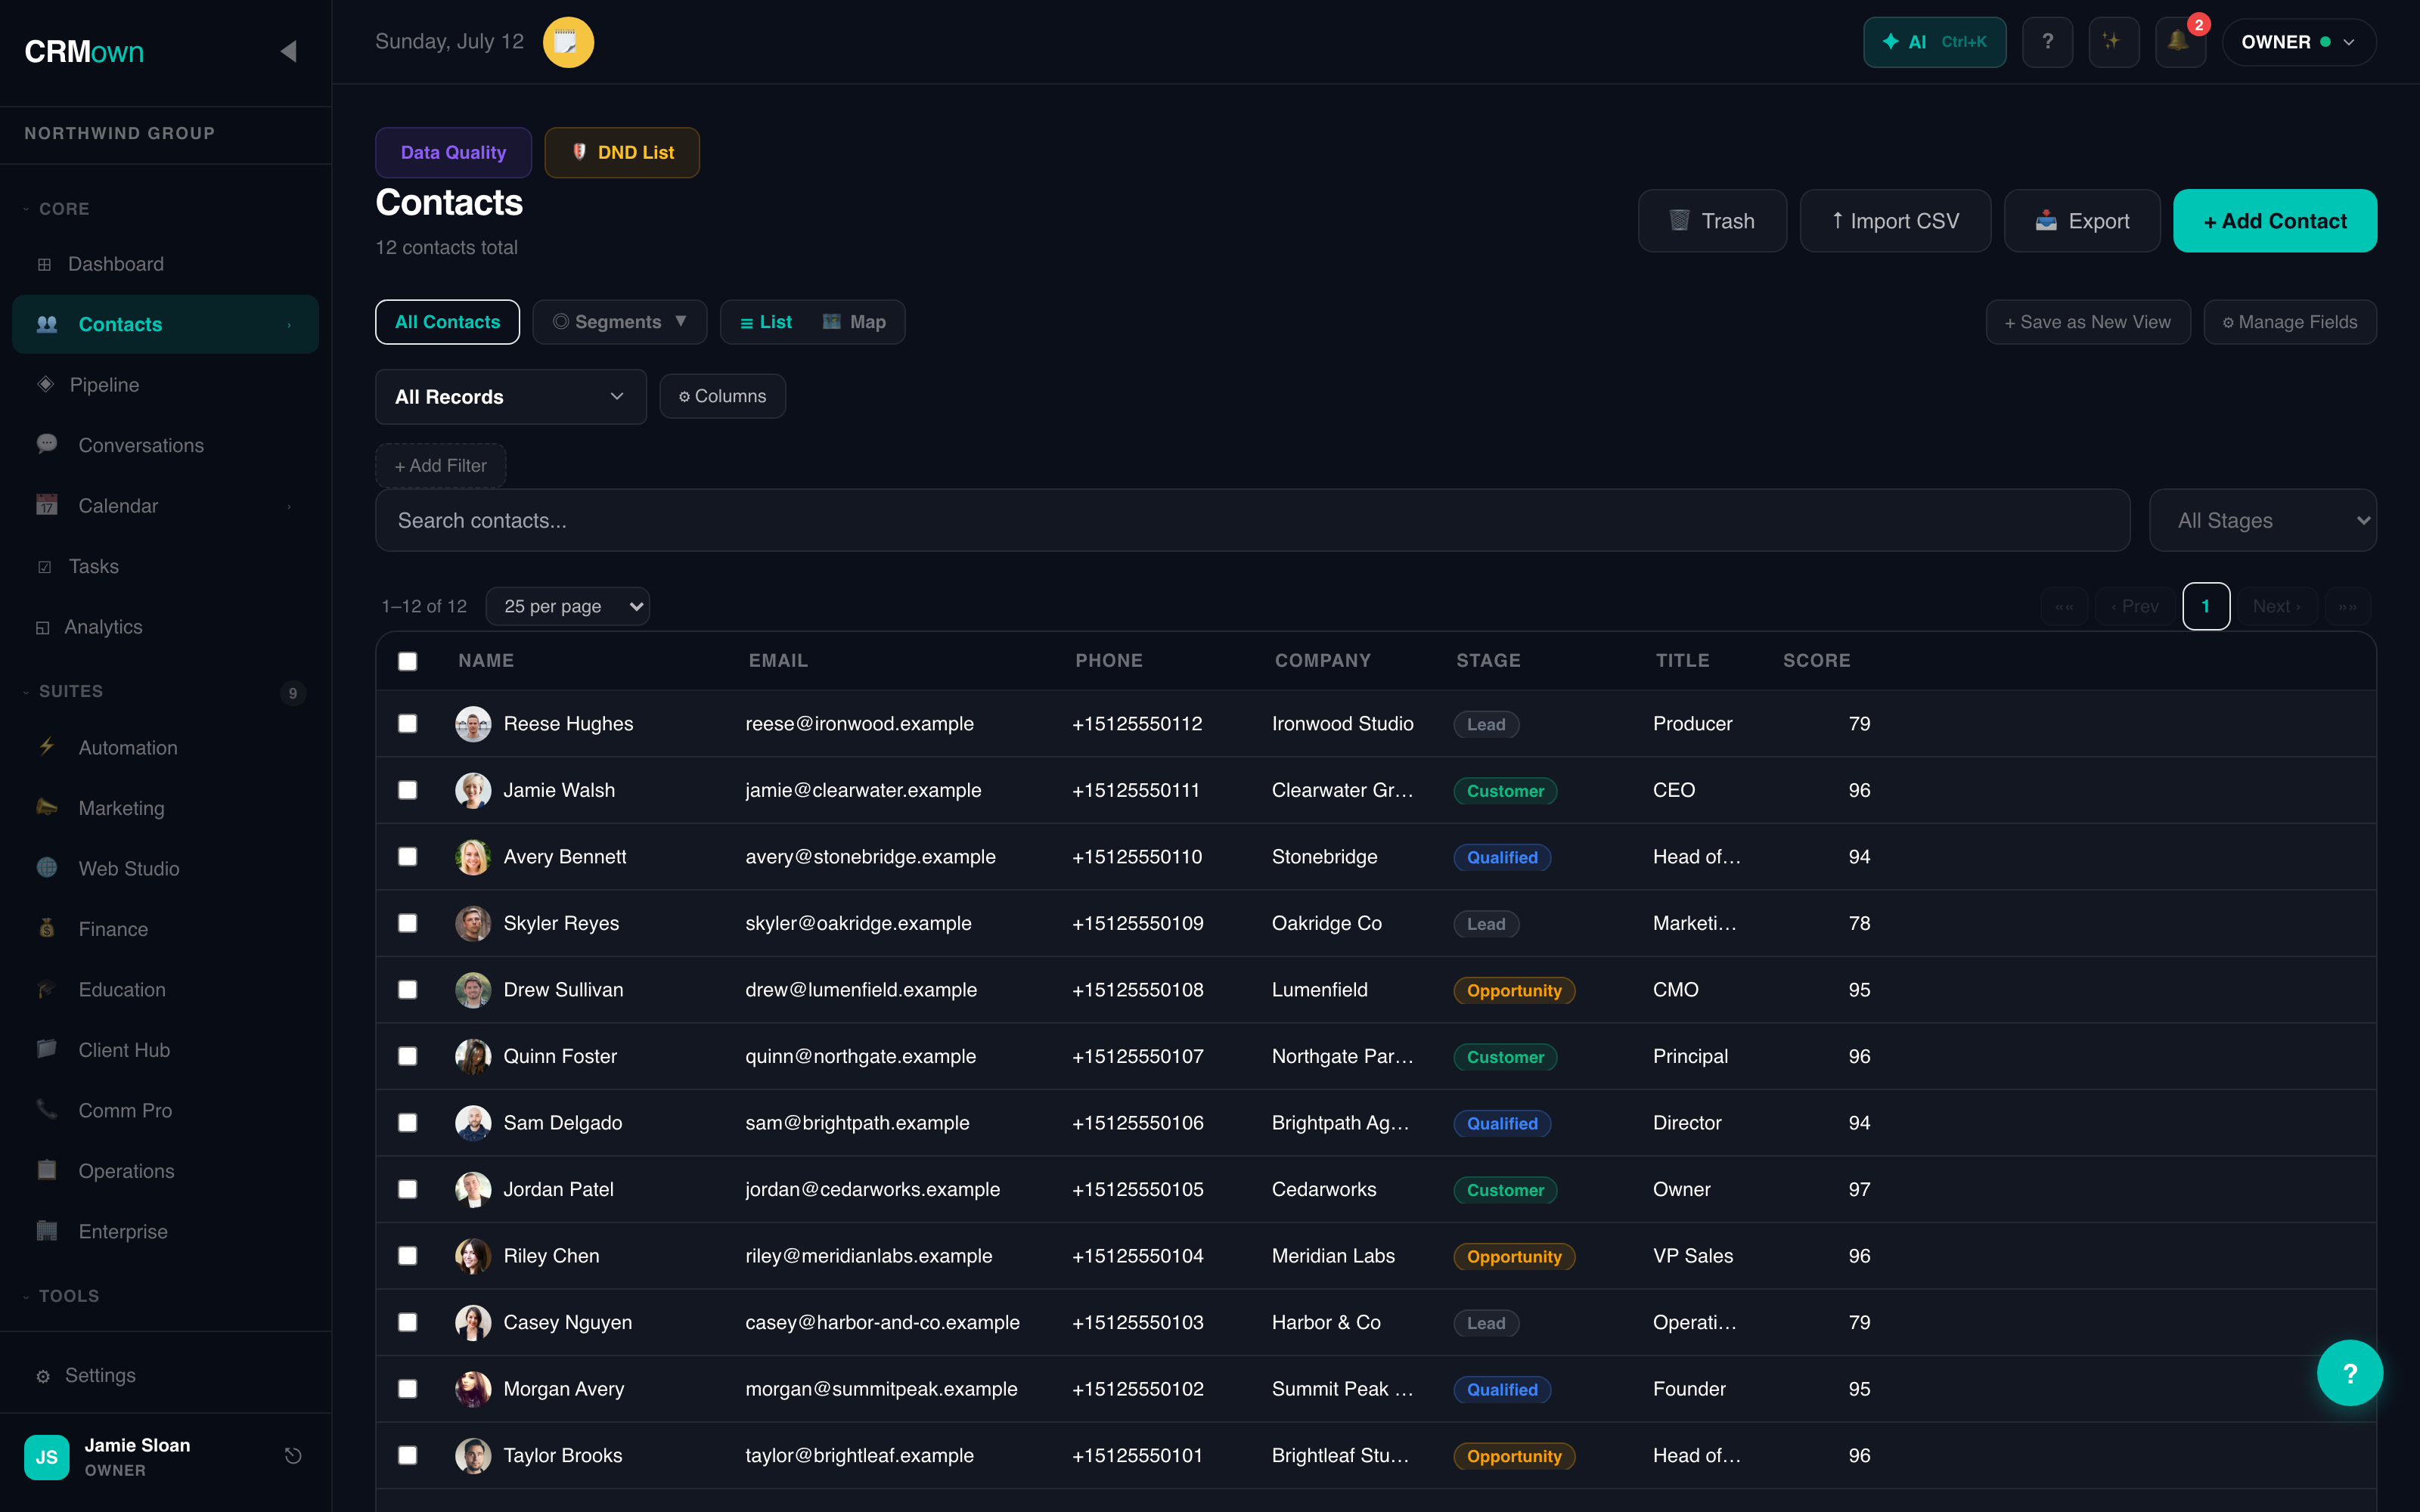This screenshot has width=2420, height=1512.
Task: Open the Education suite
Action: pyautogui.click(x=165, y=990)
